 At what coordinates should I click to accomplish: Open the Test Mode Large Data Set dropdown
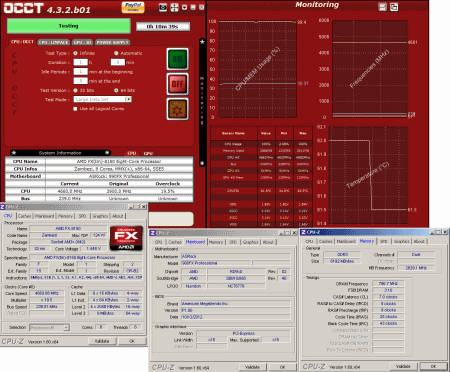(x=102, y=99)
